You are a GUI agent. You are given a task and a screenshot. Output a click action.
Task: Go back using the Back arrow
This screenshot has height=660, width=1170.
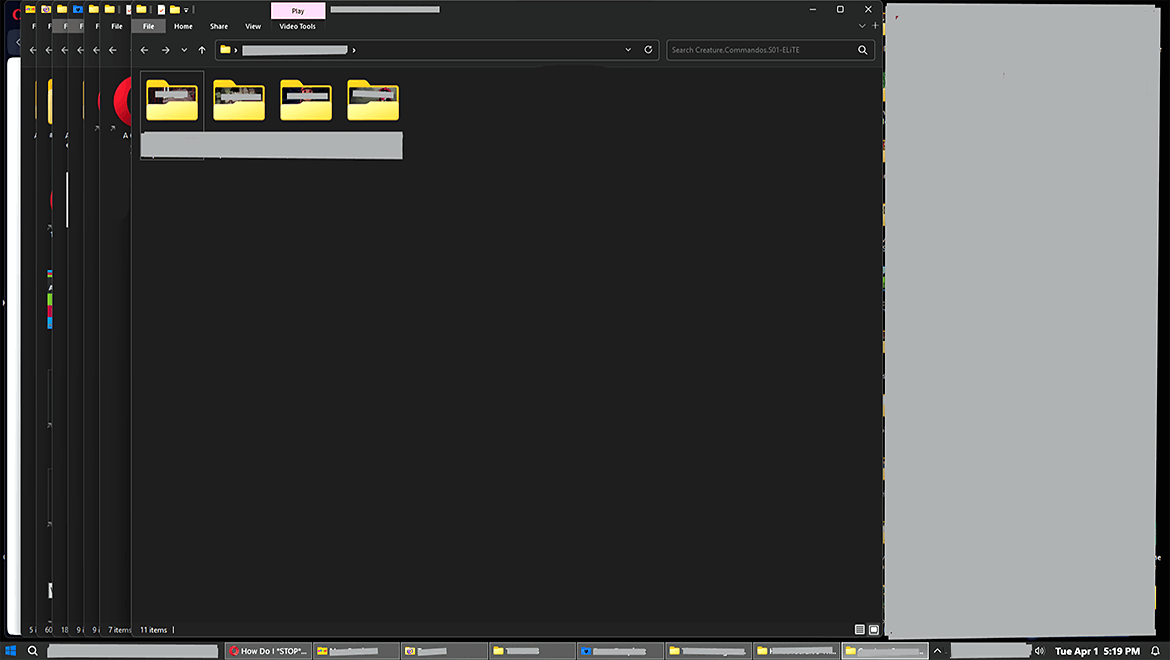(x=144, y=50)
